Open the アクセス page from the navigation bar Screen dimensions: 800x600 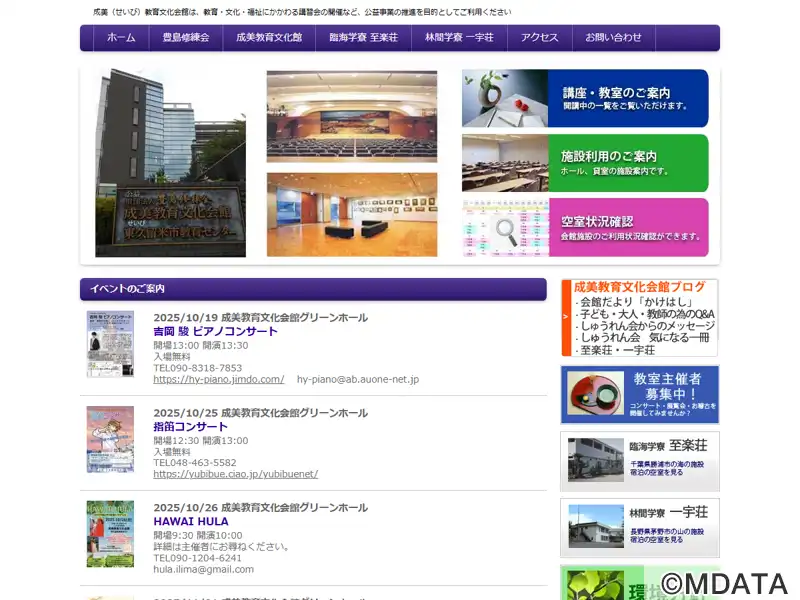(x=540, y=37)
